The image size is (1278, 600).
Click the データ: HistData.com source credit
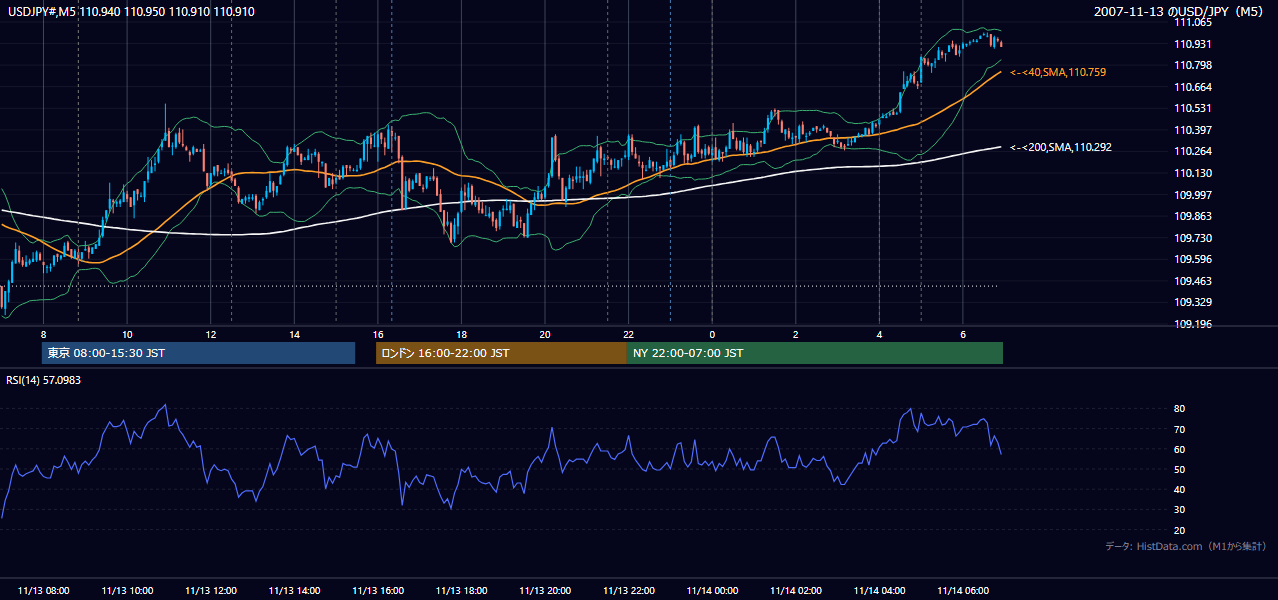coord(1186,546)
